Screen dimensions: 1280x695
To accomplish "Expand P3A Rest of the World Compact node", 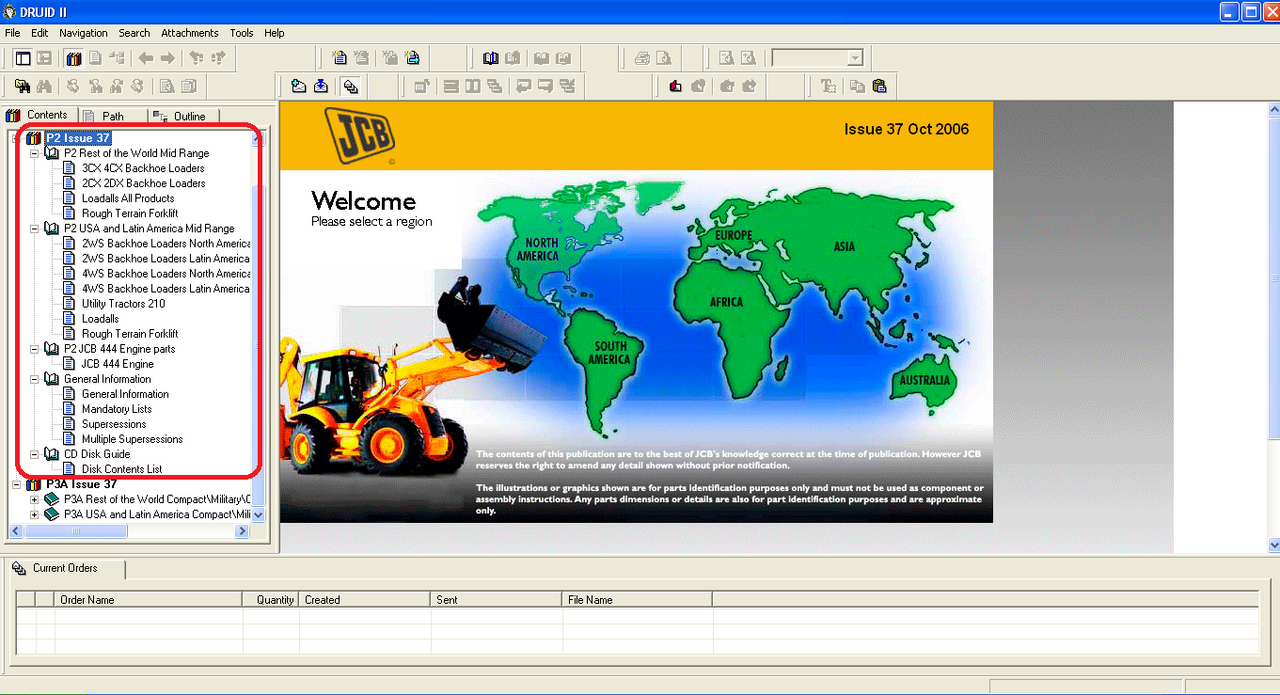I will [x=35, y=499].
